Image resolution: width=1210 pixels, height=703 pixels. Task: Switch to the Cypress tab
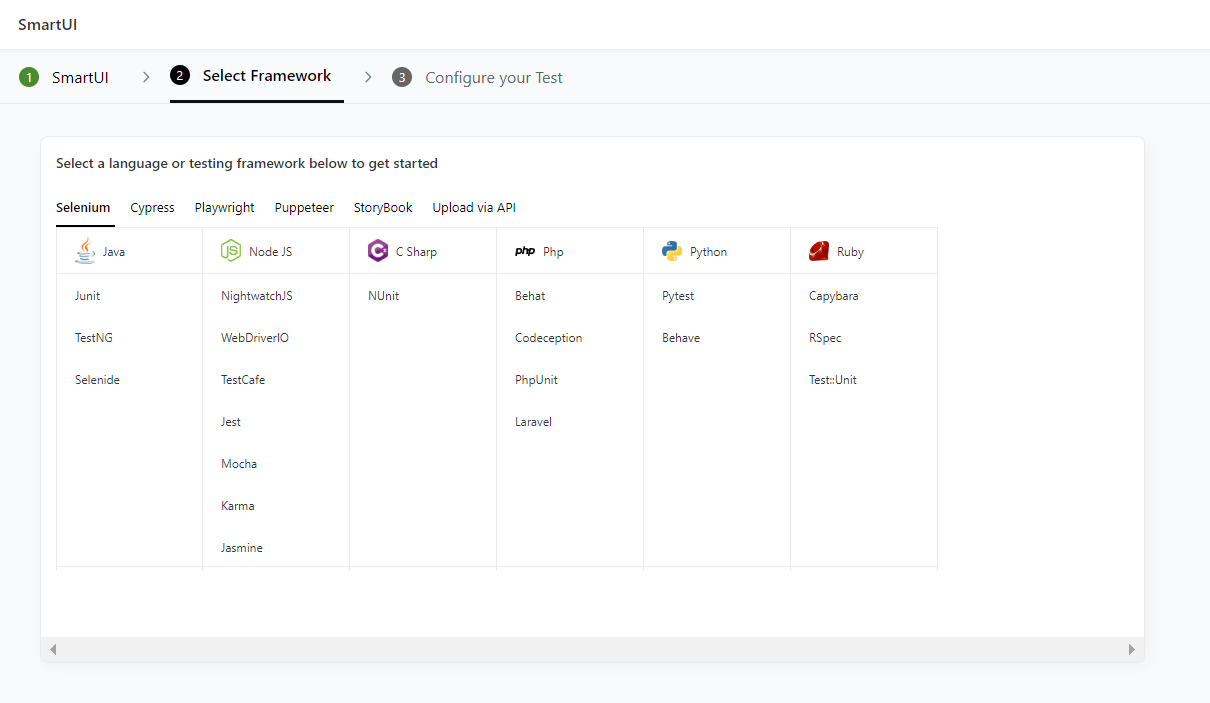(x=152, y=208)
